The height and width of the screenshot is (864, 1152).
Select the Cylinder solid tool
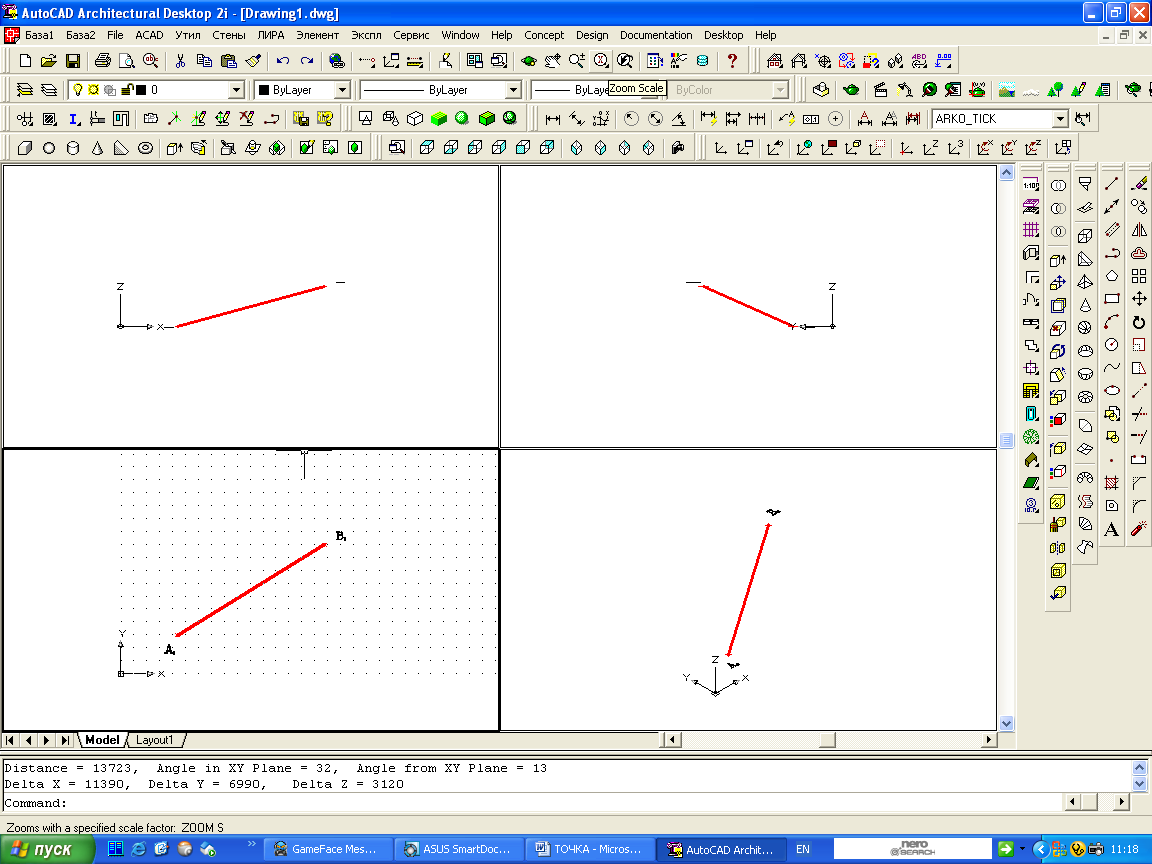click(73, 148)
